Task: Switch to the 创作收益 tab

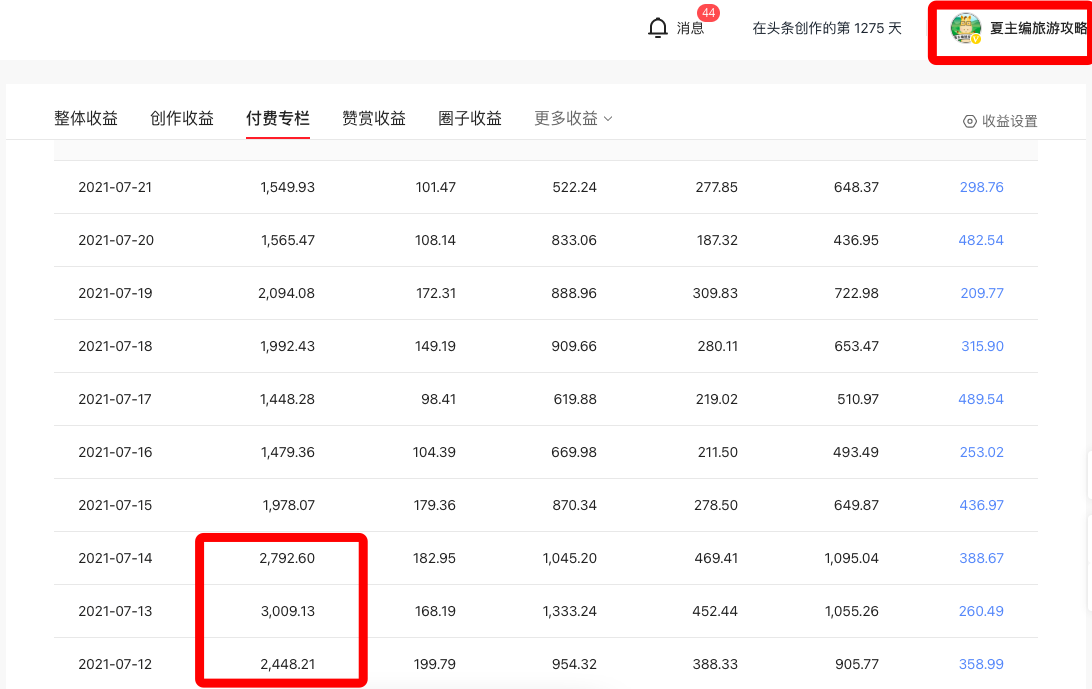Action: (x=181, y=117)
